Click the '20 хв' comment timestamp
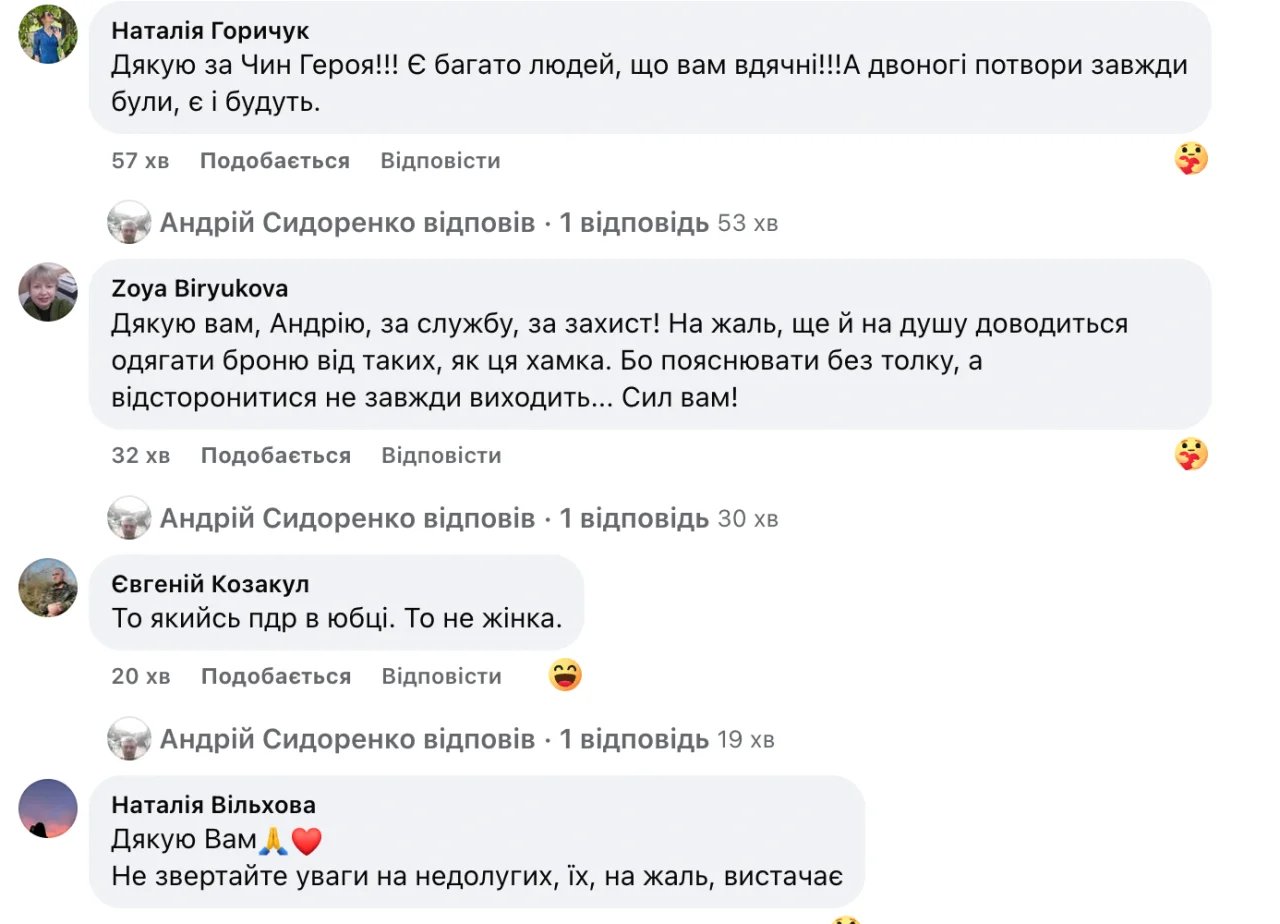Viewport: 1280px width, 924px height. [141, 677]
